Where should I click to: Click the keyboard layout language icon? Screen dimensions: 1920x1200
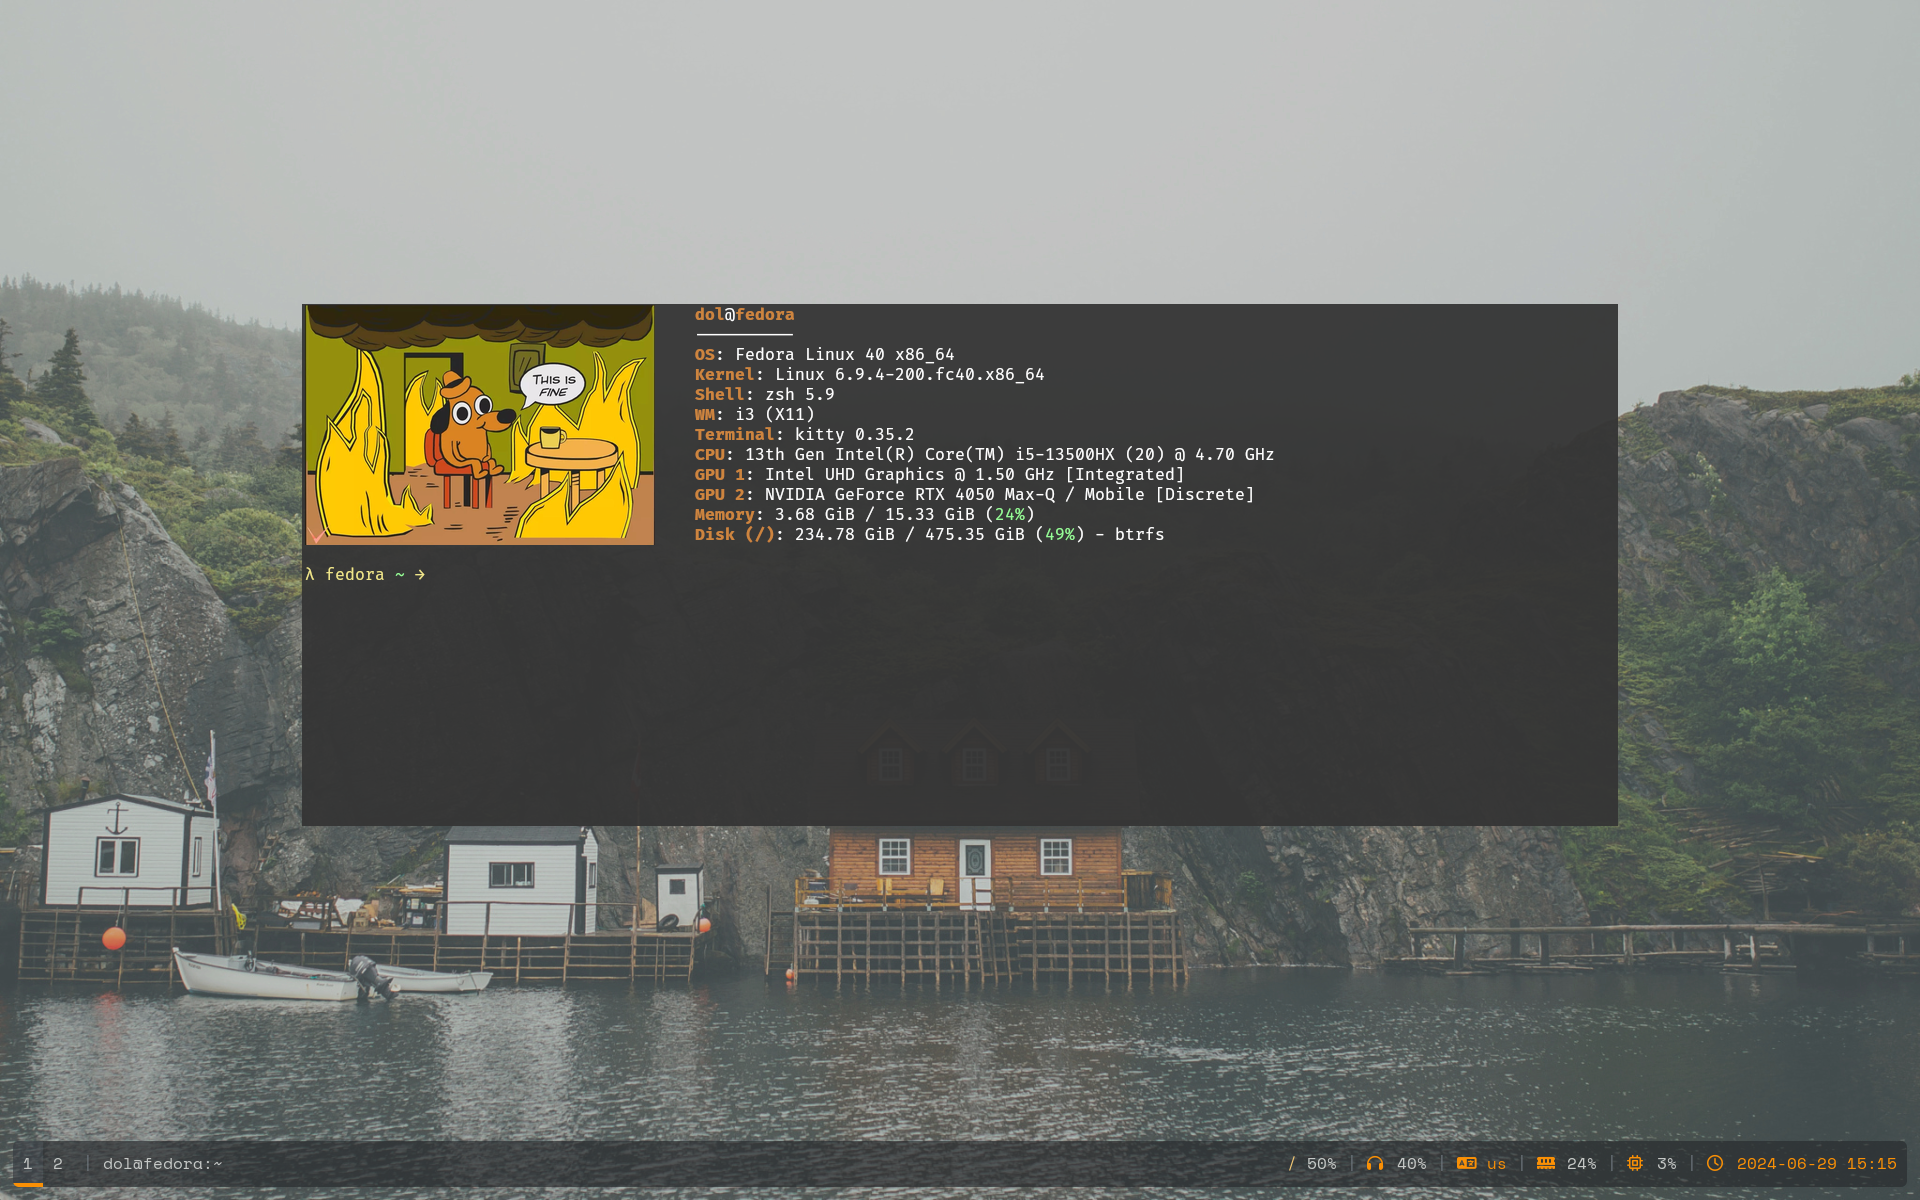(1466, 1163)
